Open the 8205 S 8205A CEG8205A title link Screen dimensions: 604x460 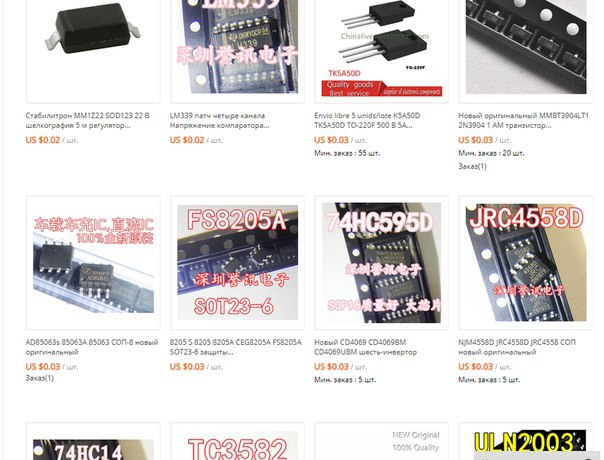click(236, 347)
